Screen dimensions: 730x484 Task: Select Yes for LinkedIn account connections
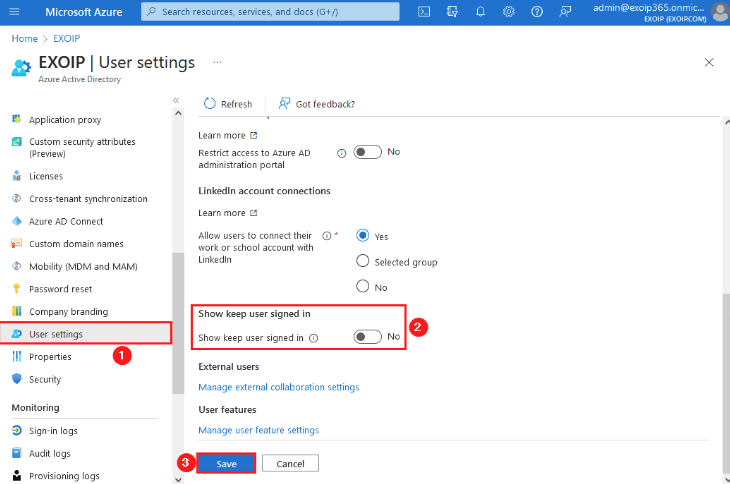pyautogui.click(x=363, y=235)
